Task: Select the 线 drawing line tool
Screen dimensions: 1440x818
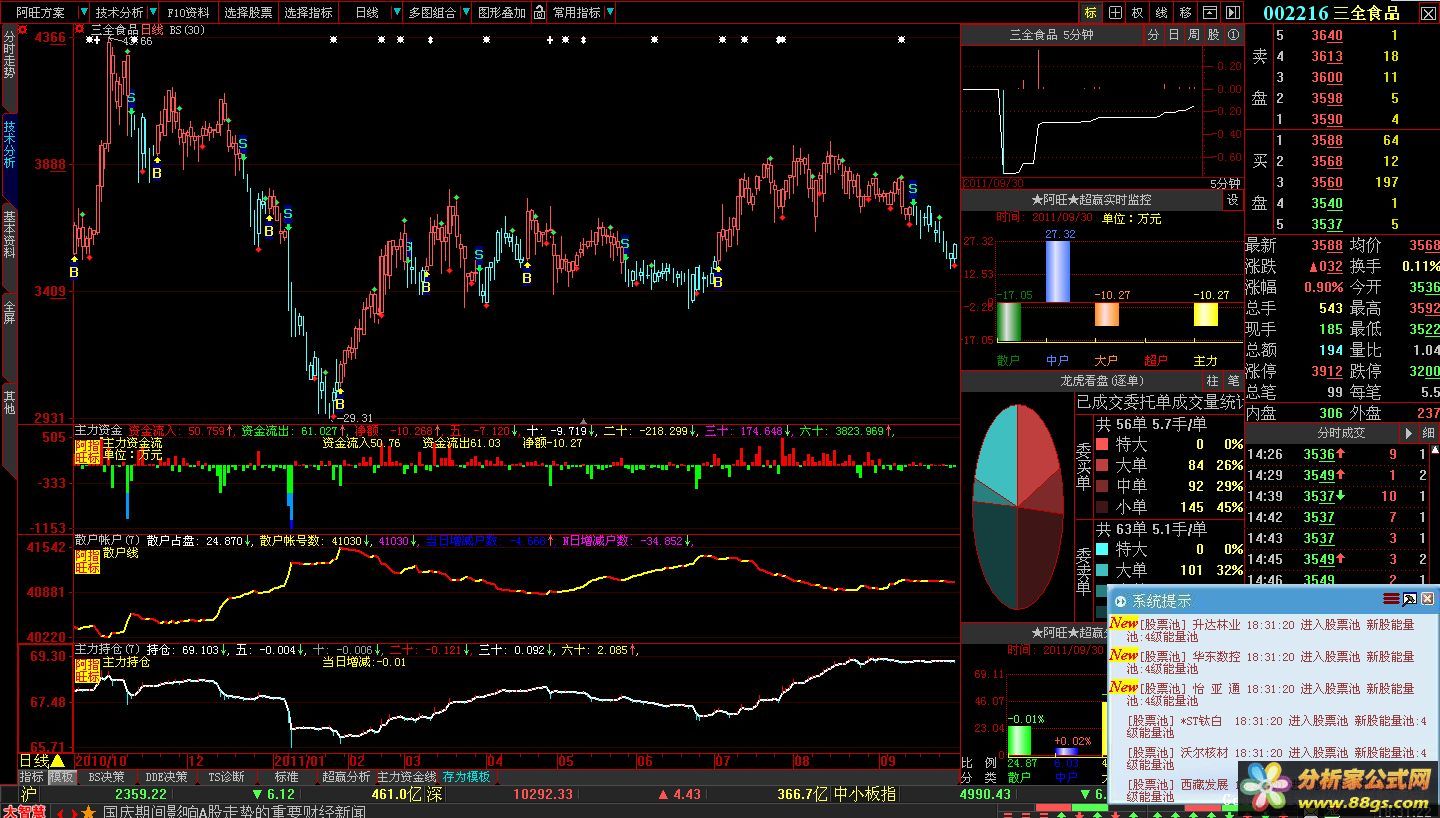Action: tap(1162, 13)
